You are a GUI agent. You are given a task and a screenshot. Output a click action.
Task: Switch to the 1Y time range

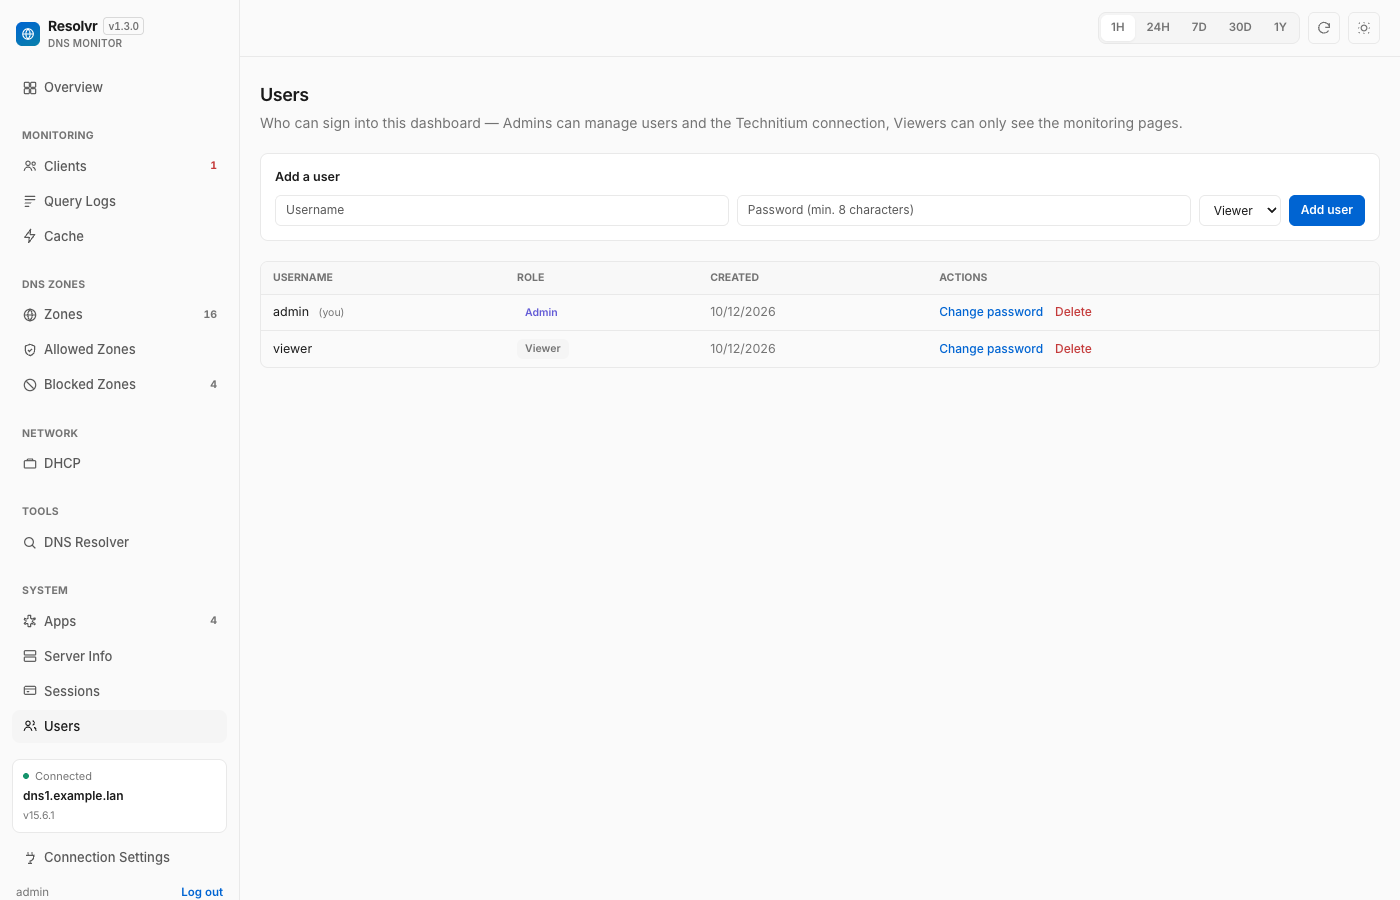(1280, 28)
